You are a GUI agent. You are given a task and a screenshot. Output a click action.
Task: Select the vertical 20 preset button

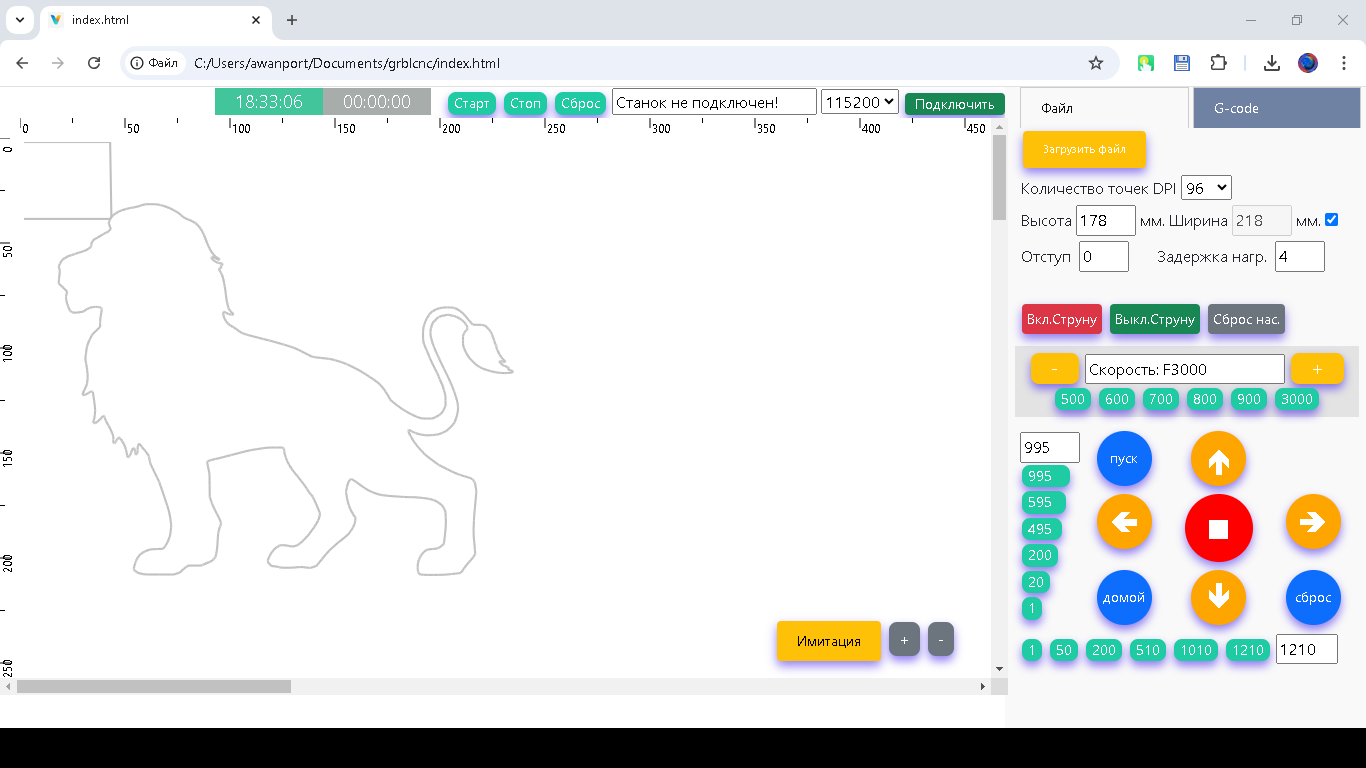[1036, 582]
